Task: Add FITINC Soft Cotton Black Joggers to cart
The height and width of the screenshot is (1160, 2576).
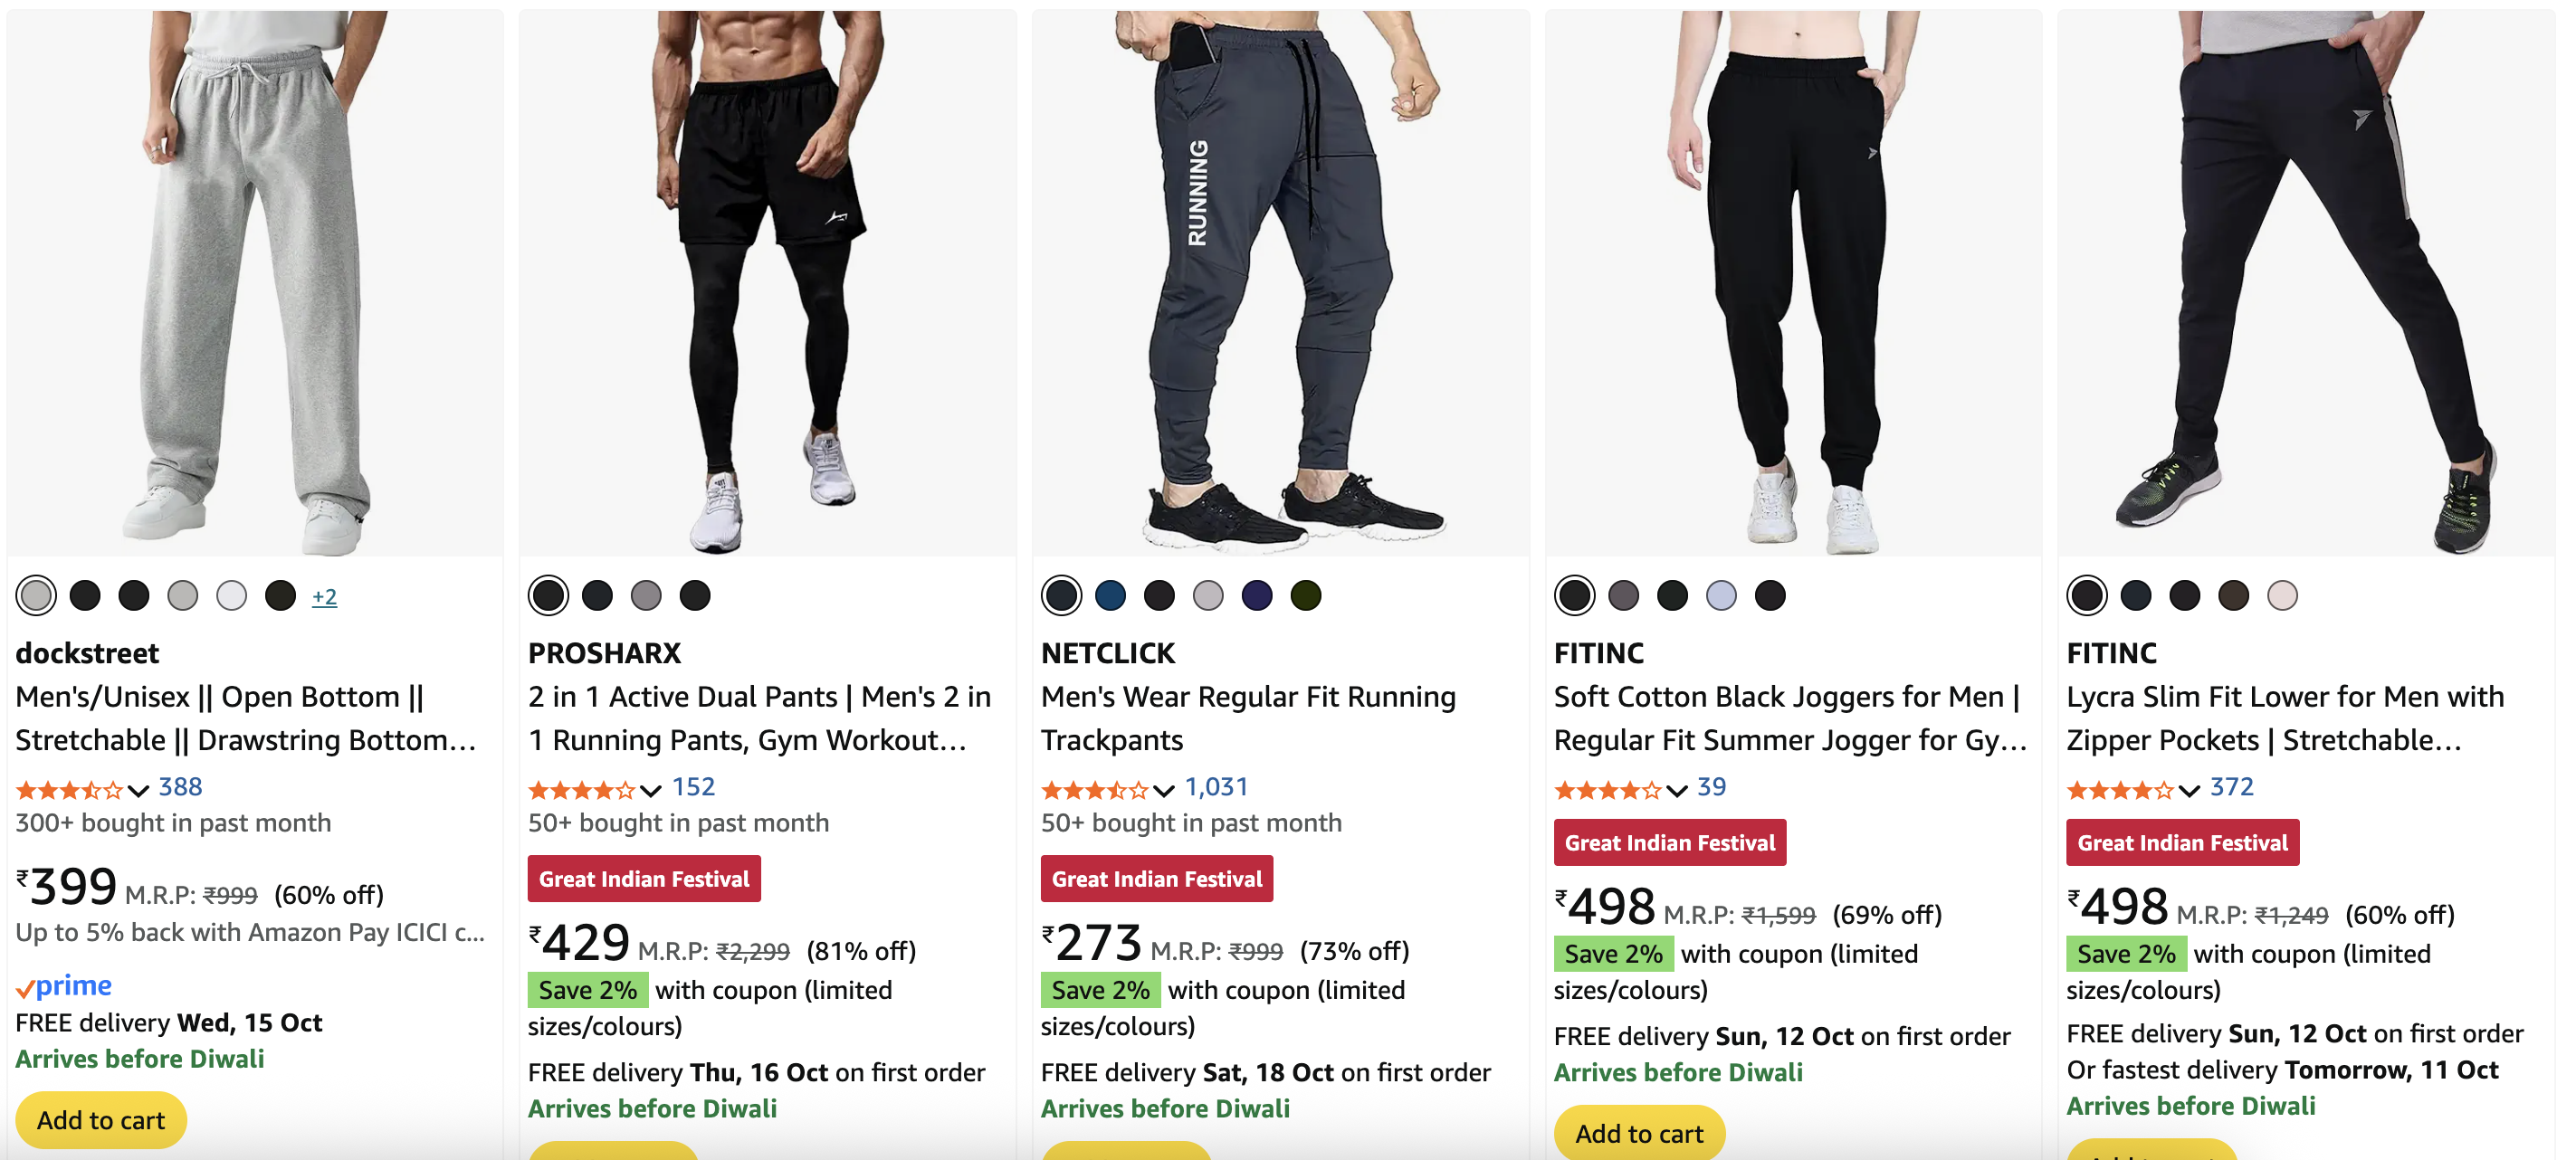Action: (x=1639, y=1133)
